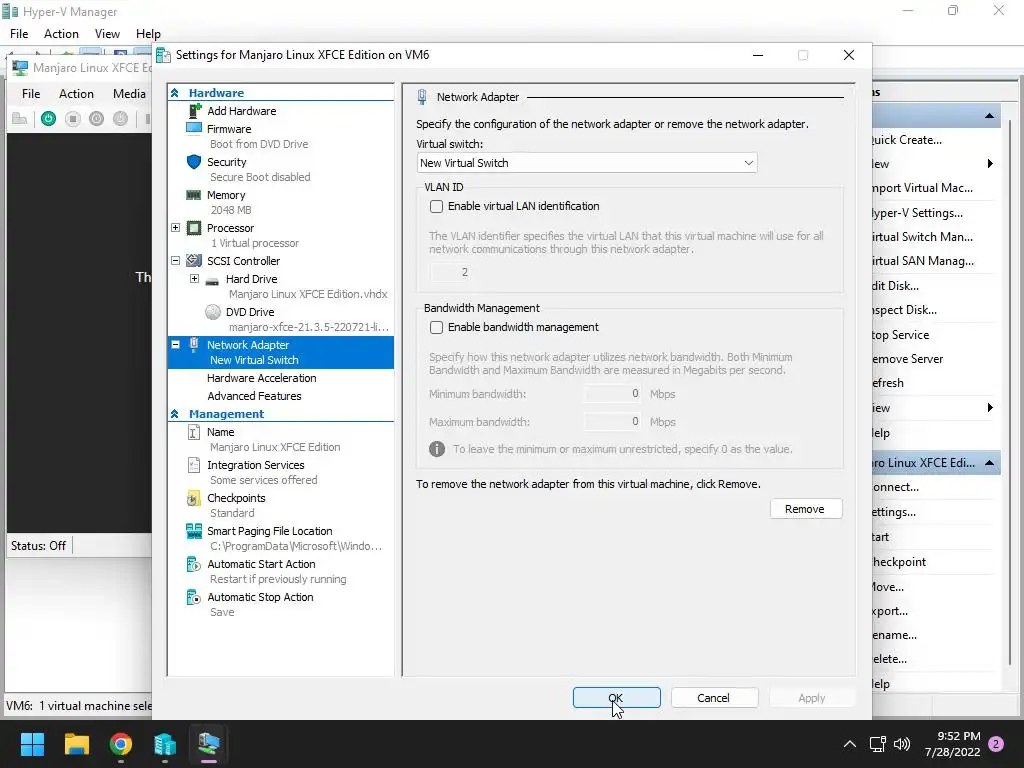Open Windows Start menu on the taskbar
Screen dimensions: 1024x768
click(32, 744)
